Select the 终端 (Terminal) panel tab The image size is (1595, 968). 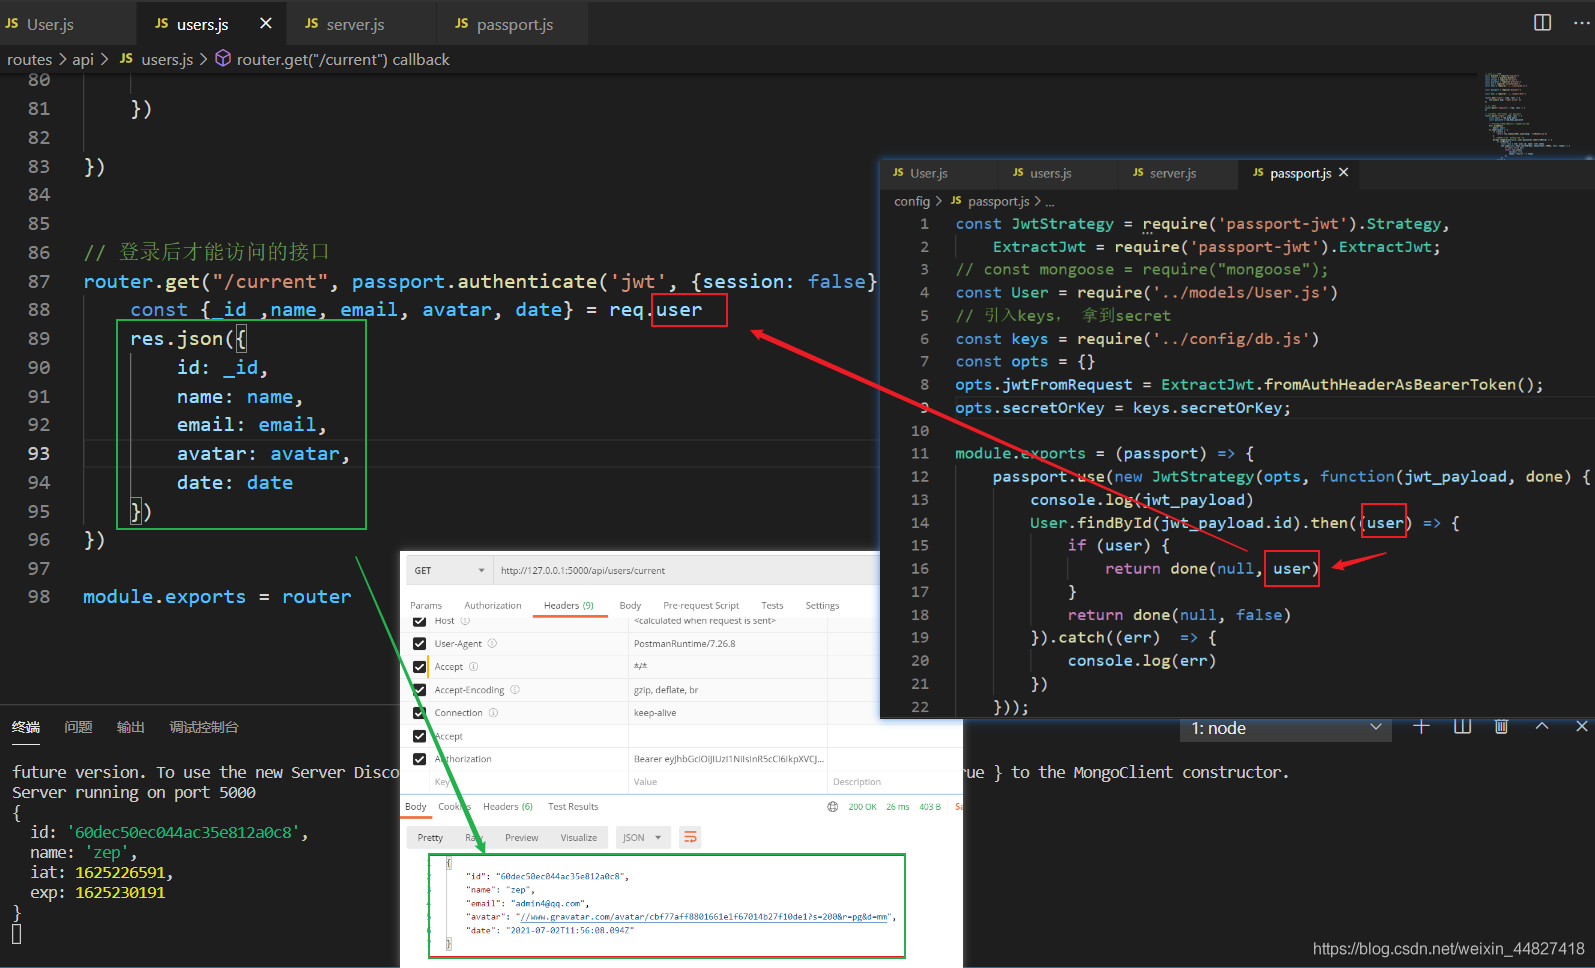[x=26, y=727]
